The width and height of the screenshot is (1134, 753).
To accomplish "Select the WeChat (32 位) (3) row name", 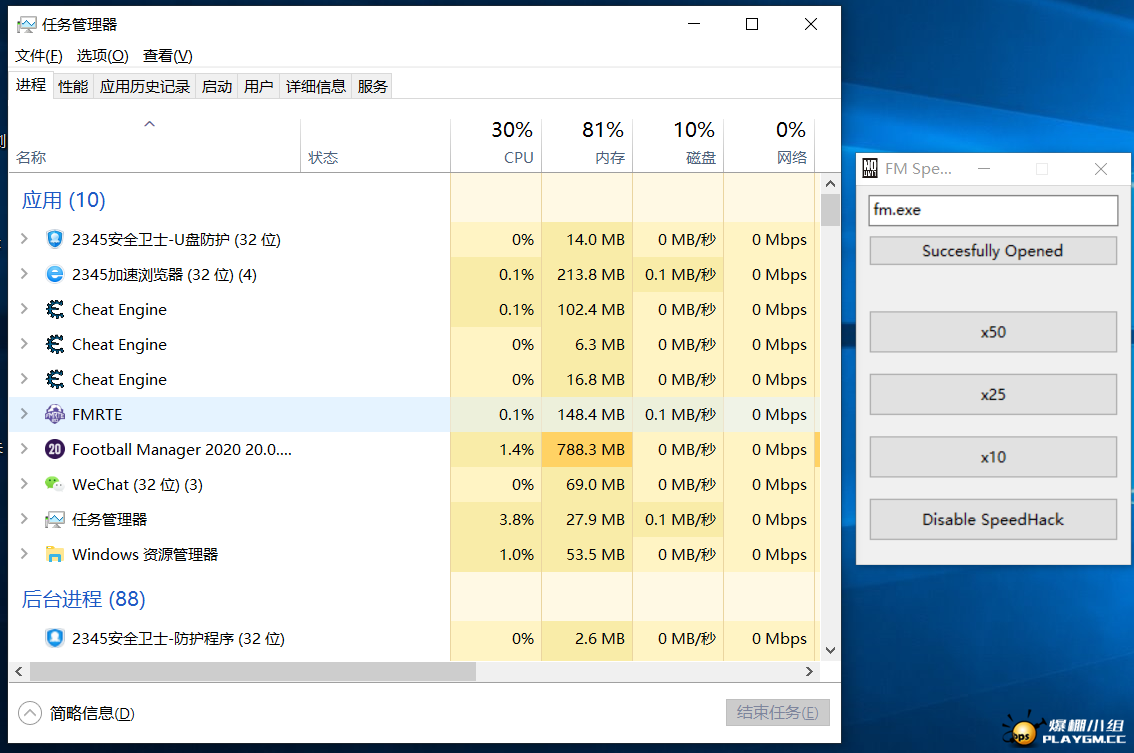I will click(137, 485).
